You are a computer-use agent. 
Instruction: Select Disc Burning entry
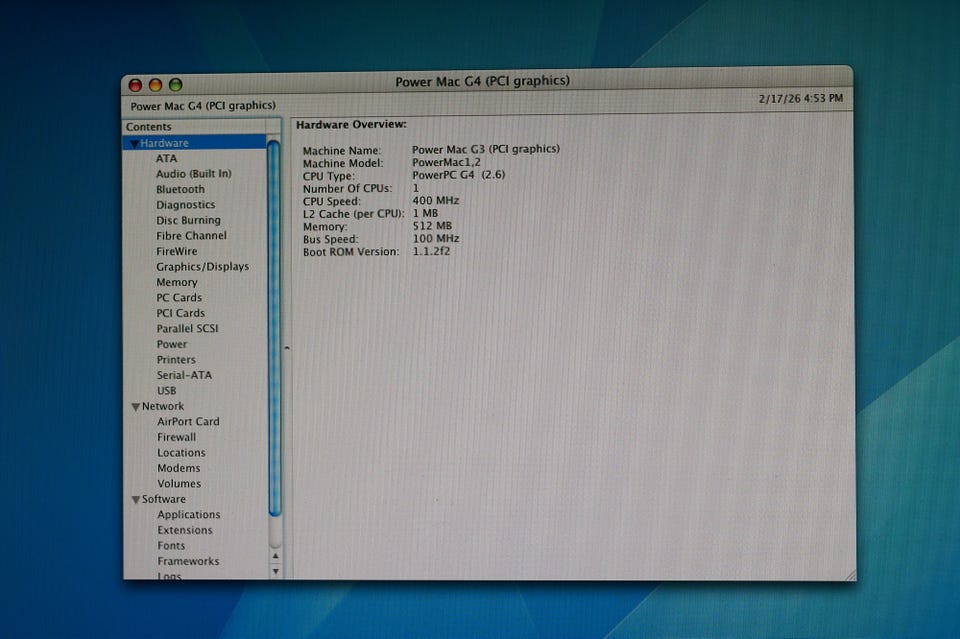(x=188, y=220)
